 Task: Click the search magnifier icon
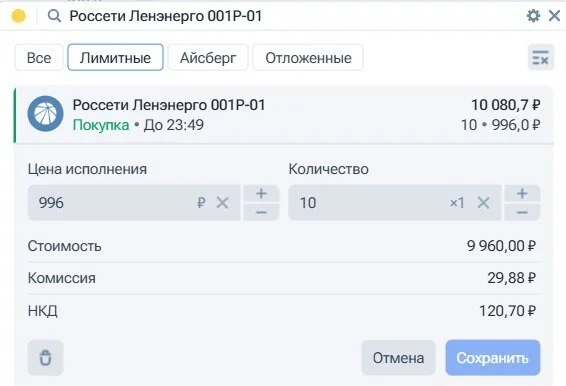tap(55, 16)
